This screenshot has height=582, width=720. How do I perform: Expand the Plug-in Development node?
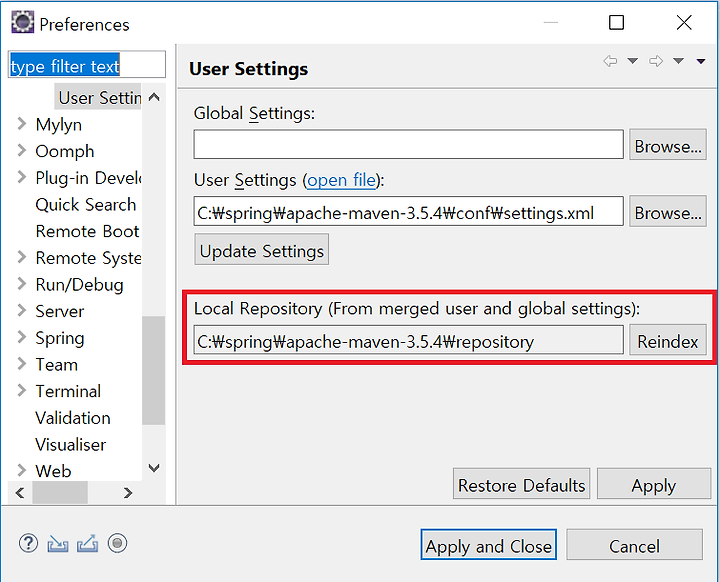[x=21, y=177]
